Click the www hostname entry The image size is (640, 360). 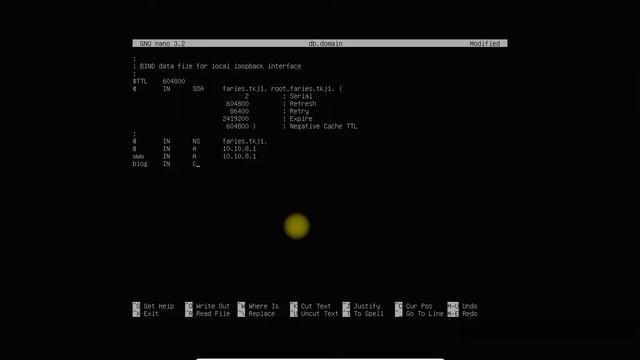click(138, 156)
